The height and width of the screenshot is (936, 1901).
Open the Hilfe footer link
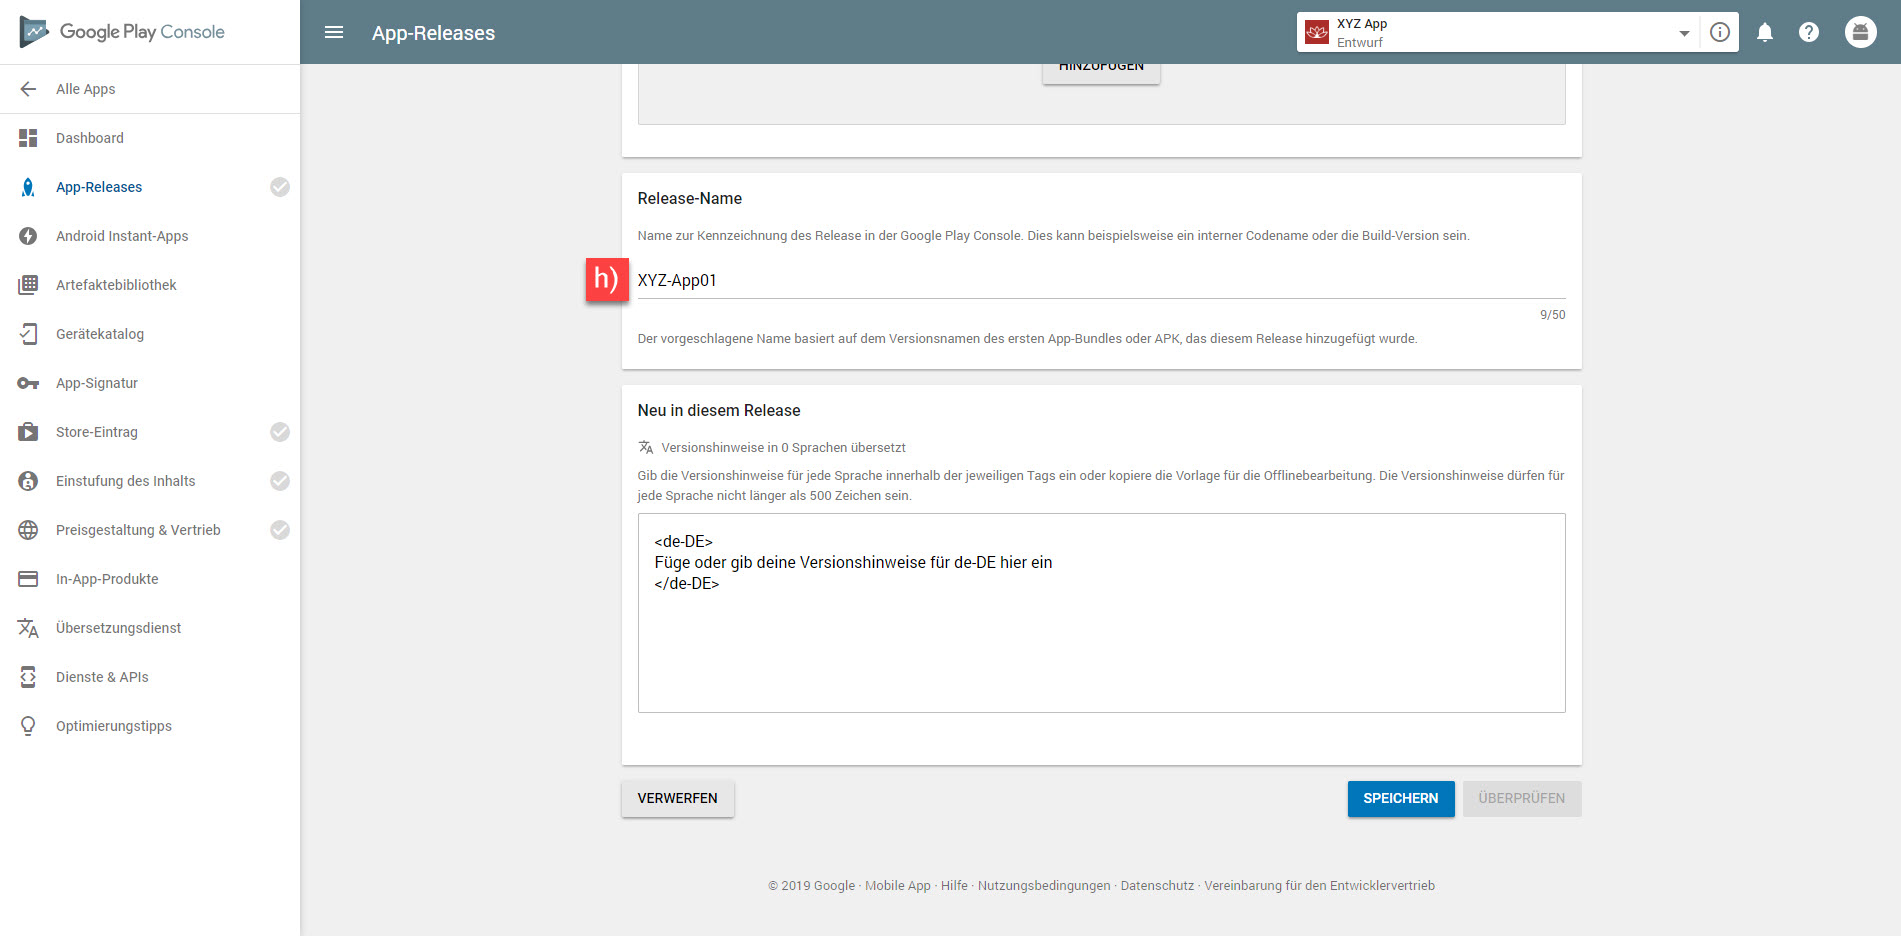(x=954, y=886)
